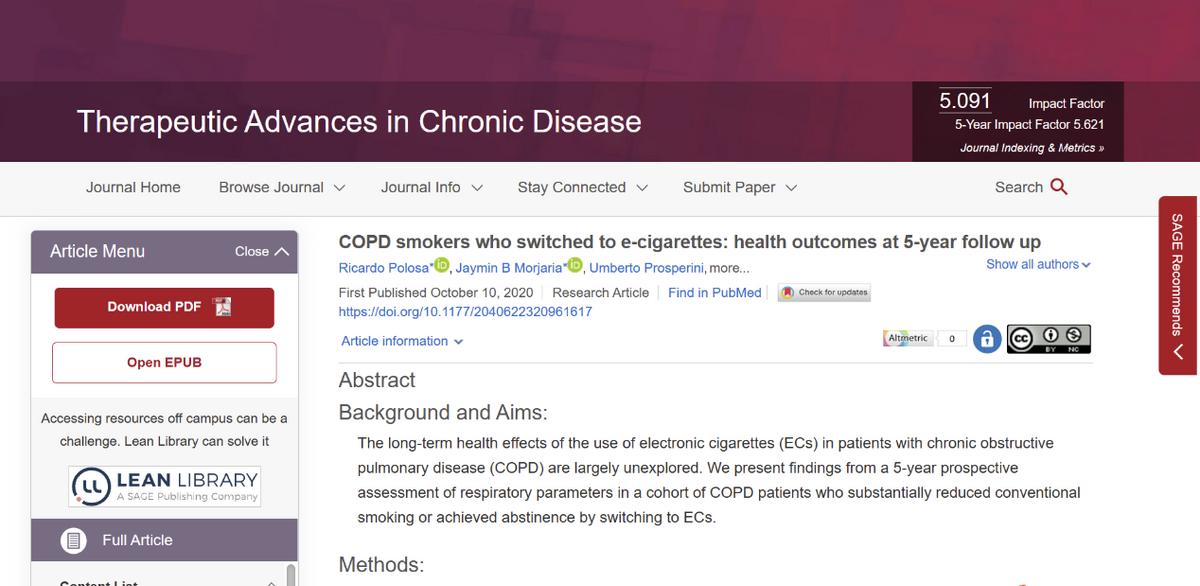Open the article DOI link
The width and height of the screenshot is (1200, 586).
point(465,311)
